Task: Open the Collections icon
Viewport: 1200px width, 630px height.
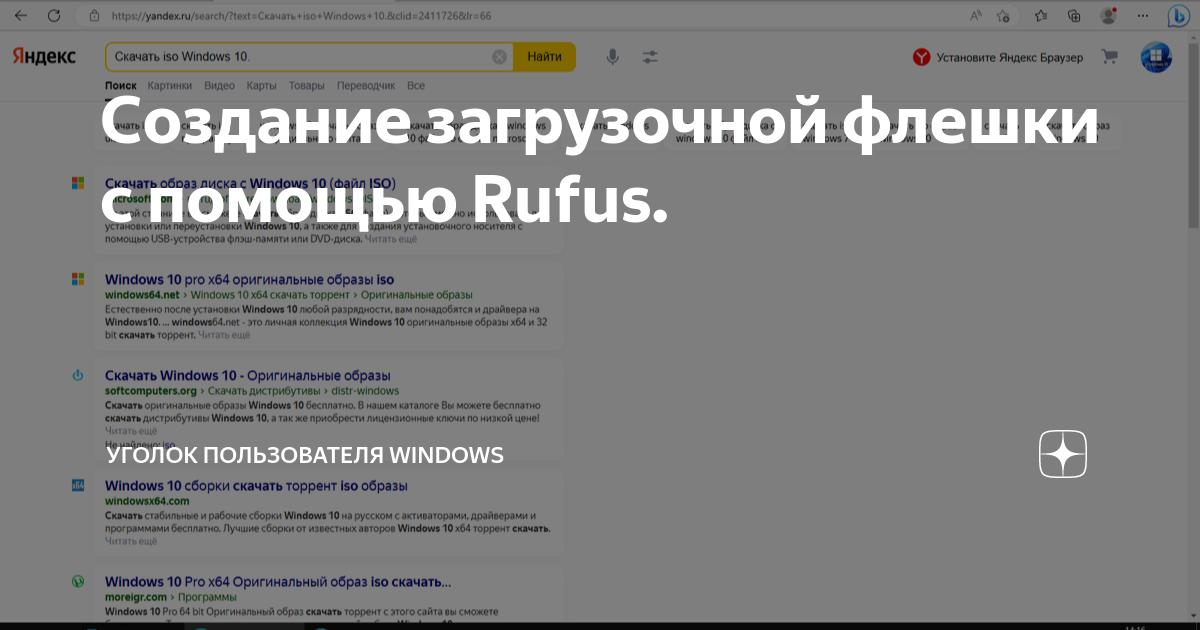Action: (1074, 16)
